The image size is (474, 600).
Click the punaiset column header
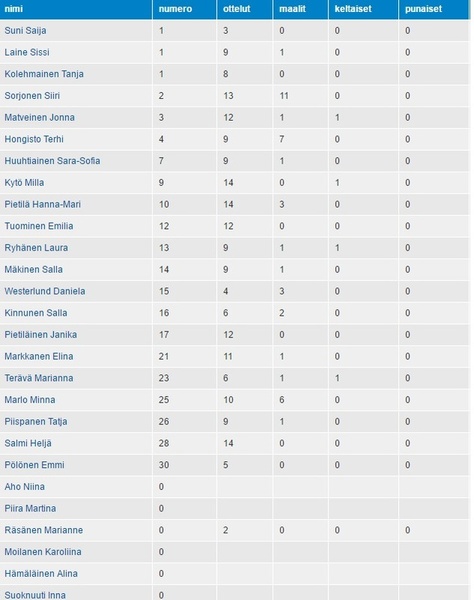pyautogui.click(x=423, y=8)
